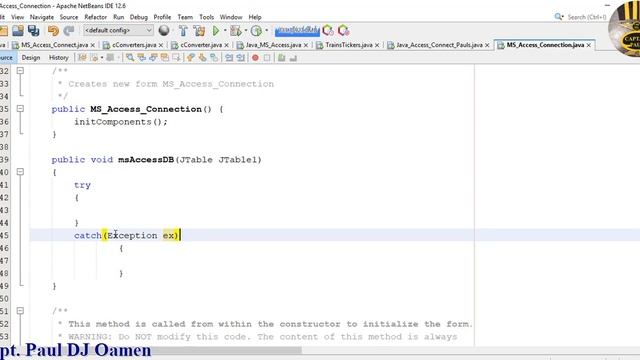640x360 pixels.
Task: Stop macro recording with the square icon
Action: click(x=267, y=58)
